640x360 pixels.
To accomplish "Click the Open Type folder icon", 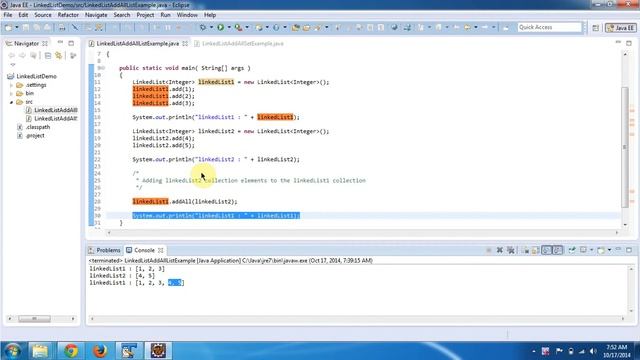I will (296, 27).
